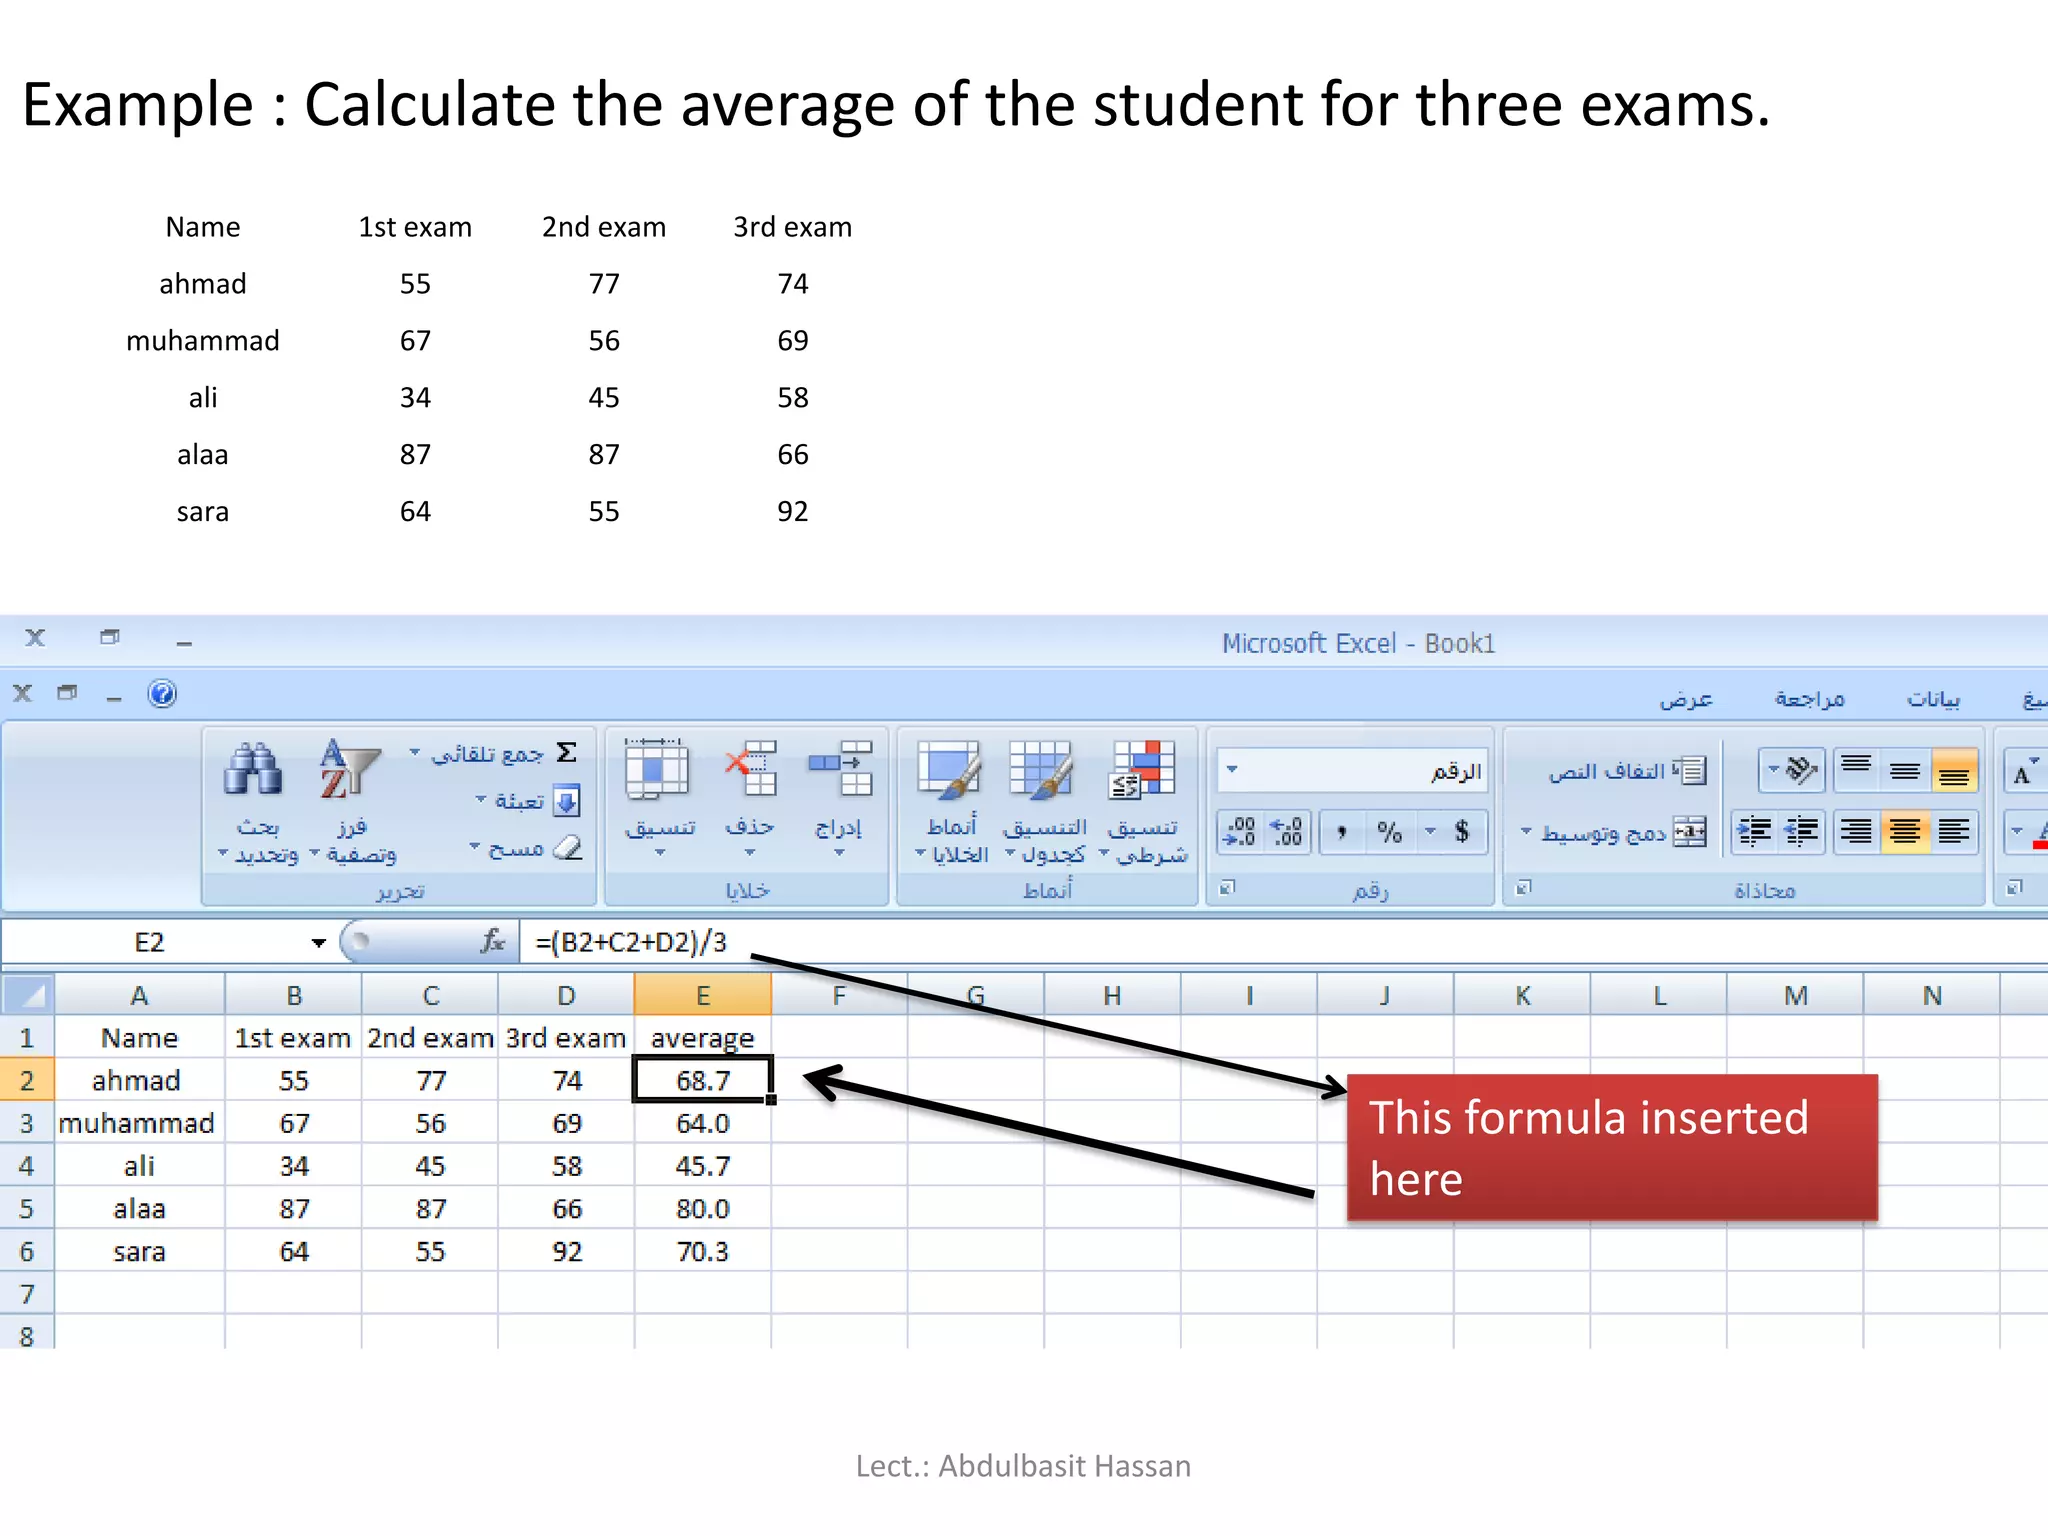Image resolution: width=2048 pixels, height=1536 pixels.
Task: Open Cell Styles gallery icon
Action: pos(948,770)
